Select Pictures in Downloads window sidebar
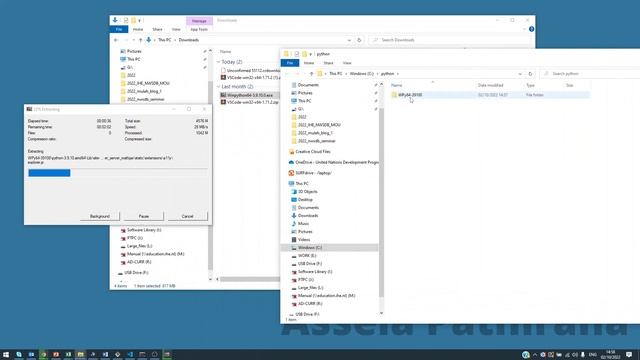 point(134,51)
